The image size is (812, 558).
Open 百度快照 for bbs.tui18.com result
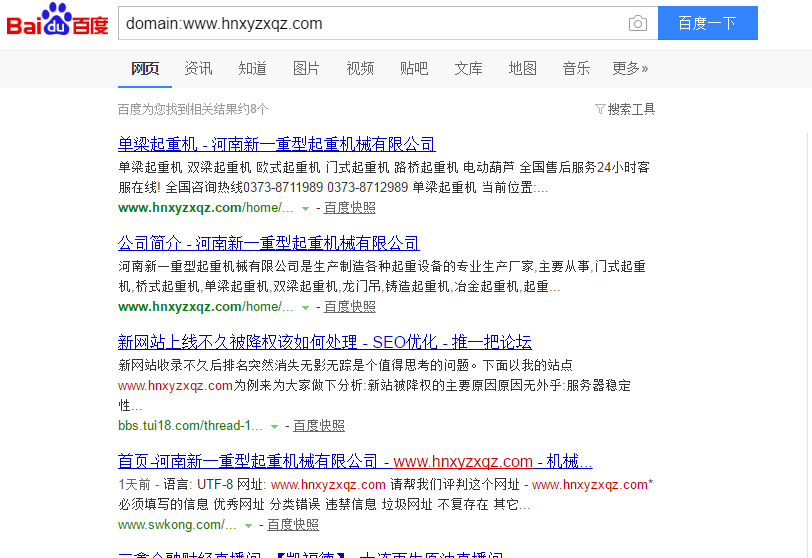(319, 425)
